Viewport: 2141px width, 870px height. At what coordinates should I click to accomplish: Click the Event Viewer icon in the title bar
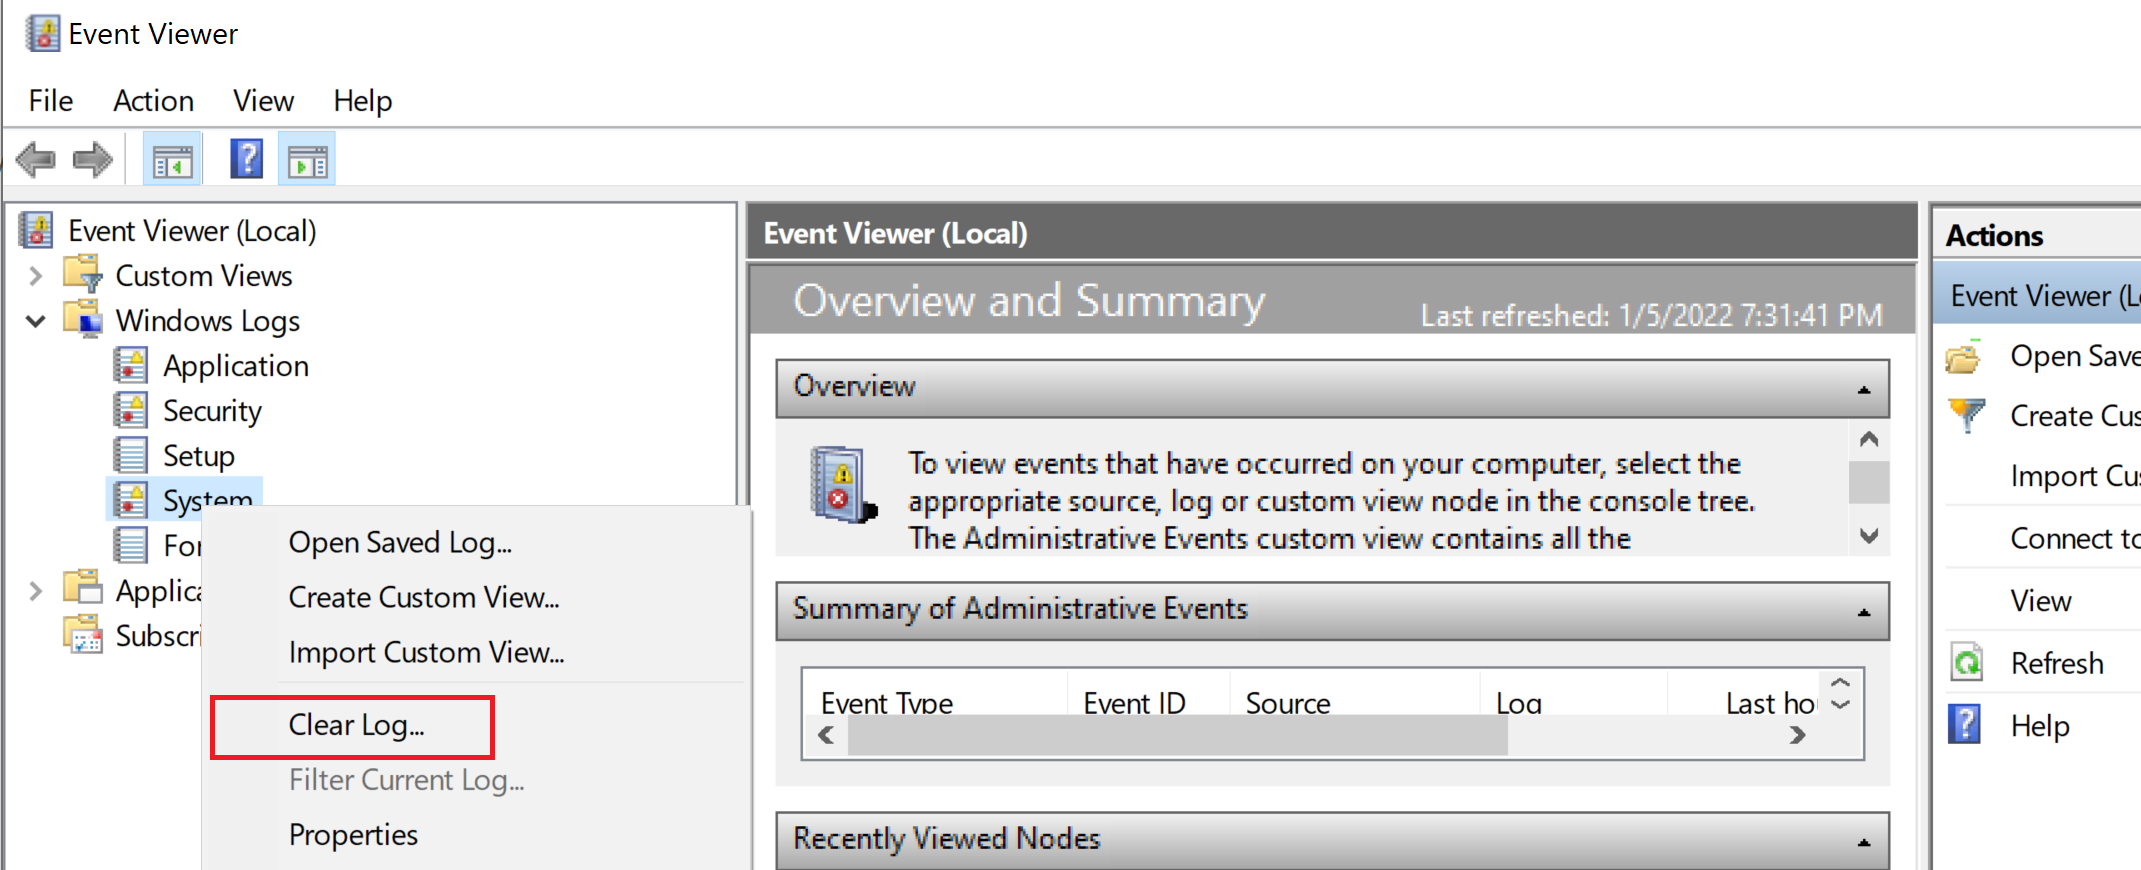pos(41,32)
